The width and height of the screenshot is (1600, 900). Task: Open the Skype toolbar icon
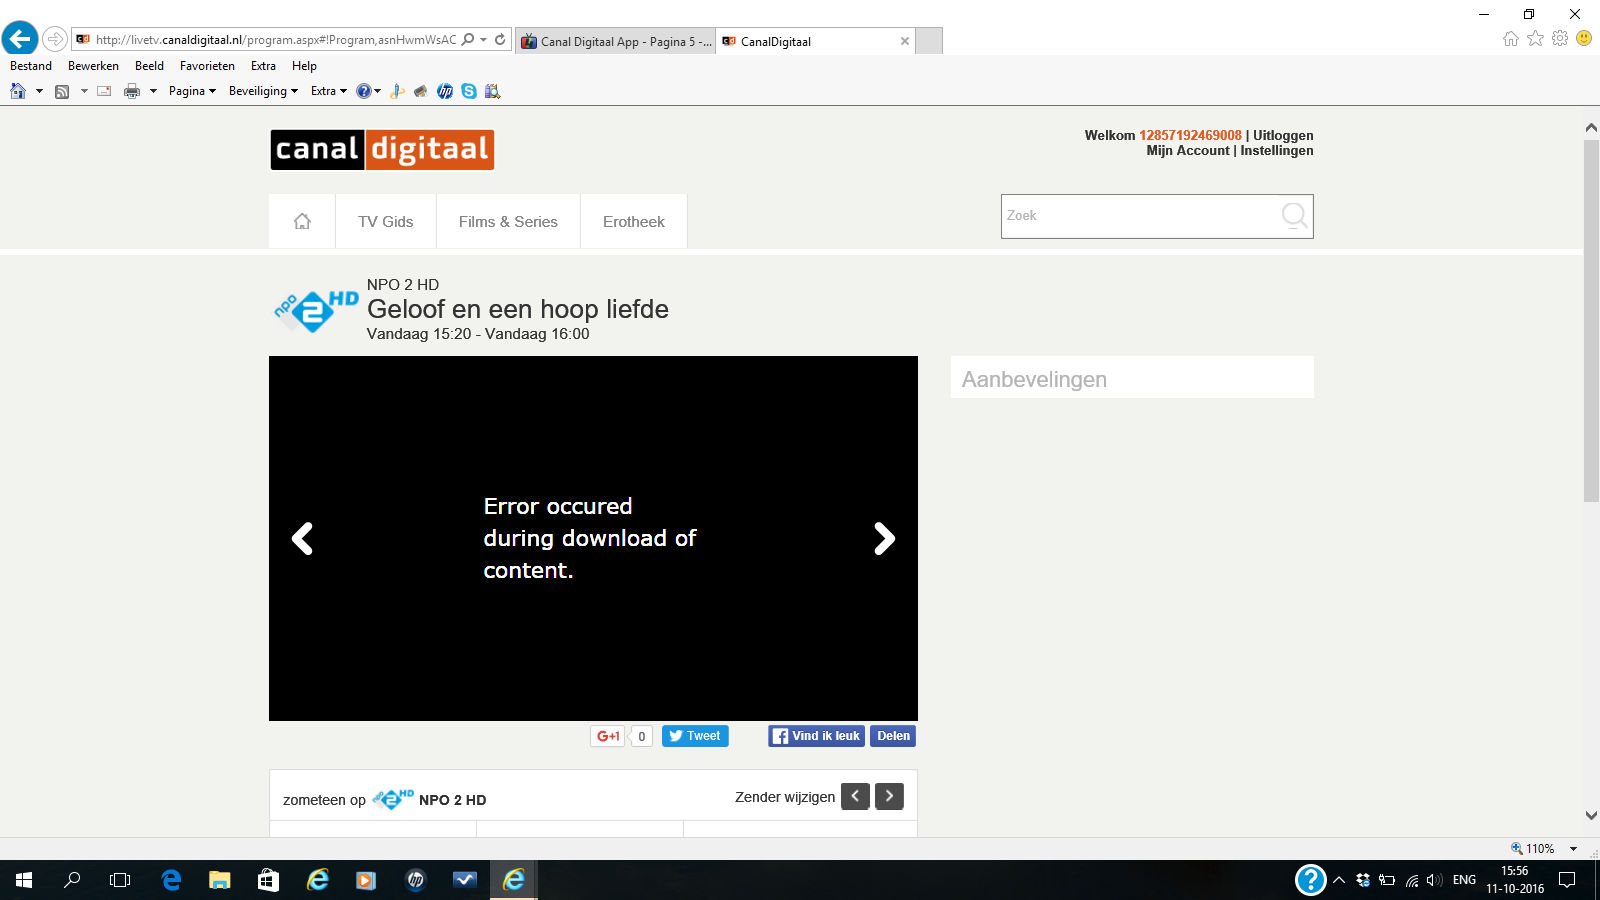tap(469, 91)
